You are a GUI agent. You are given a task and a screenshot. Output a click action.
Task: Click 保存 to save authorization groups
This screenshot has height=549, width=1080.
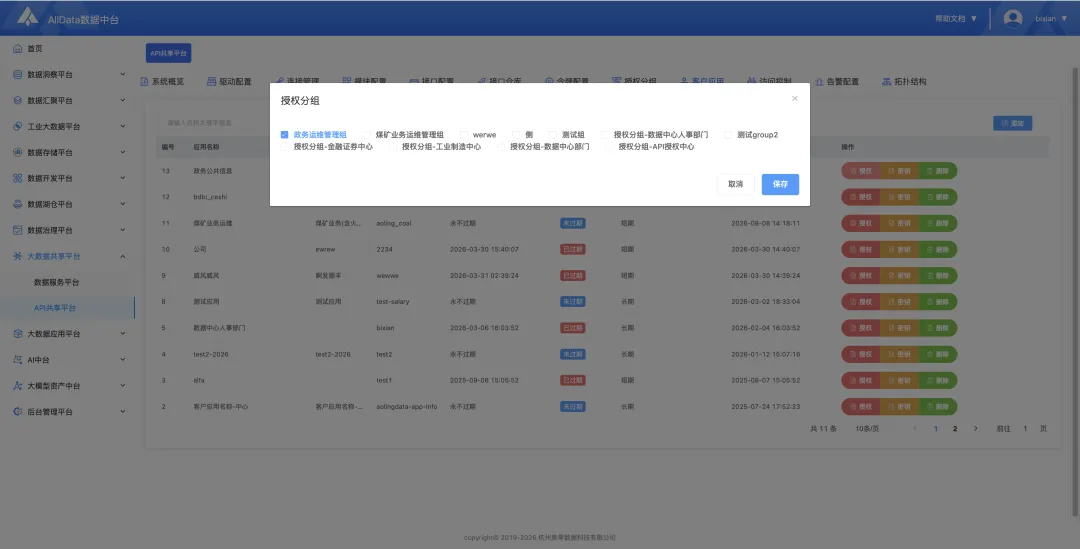[780, 185]
